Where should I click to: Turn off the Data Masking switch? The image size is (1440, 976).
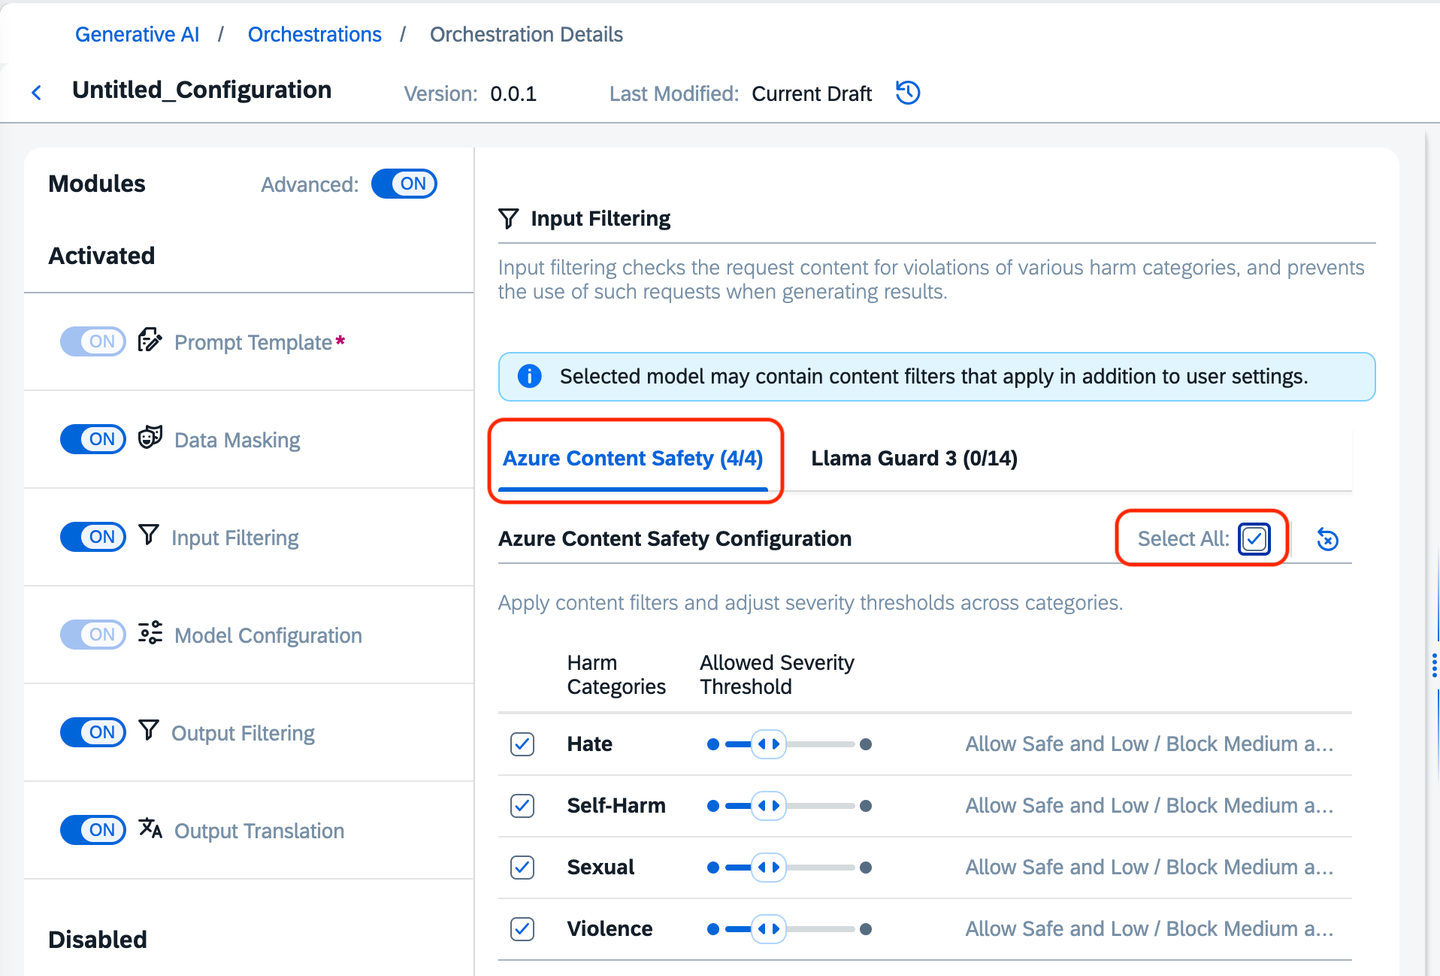tap(93, 439)
